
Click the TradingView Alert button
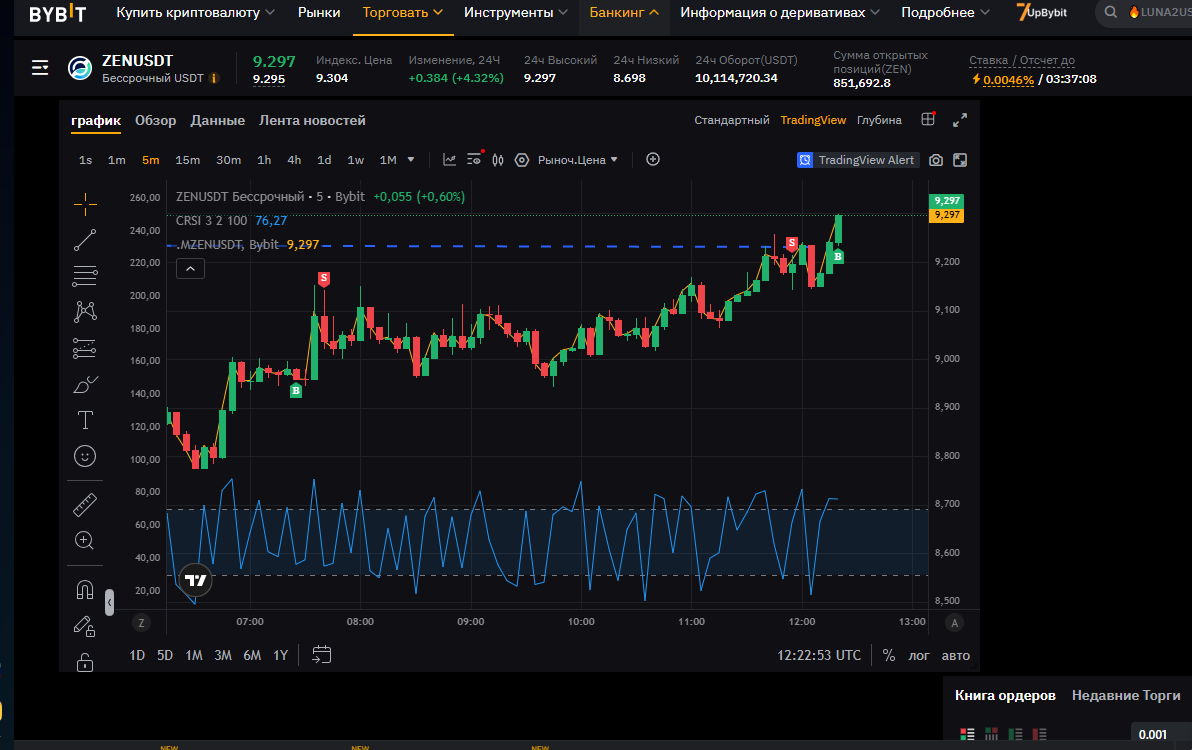coord(857,160)
